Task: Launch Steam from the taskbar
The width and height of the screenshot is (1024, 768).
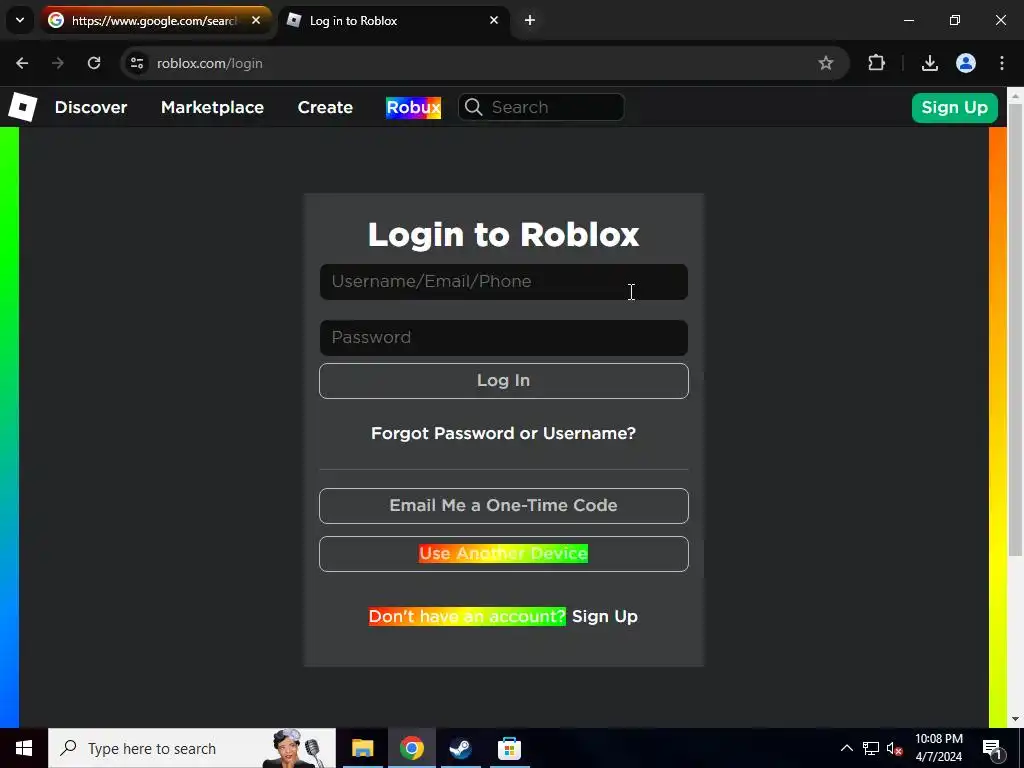Action: click(460, 748)
